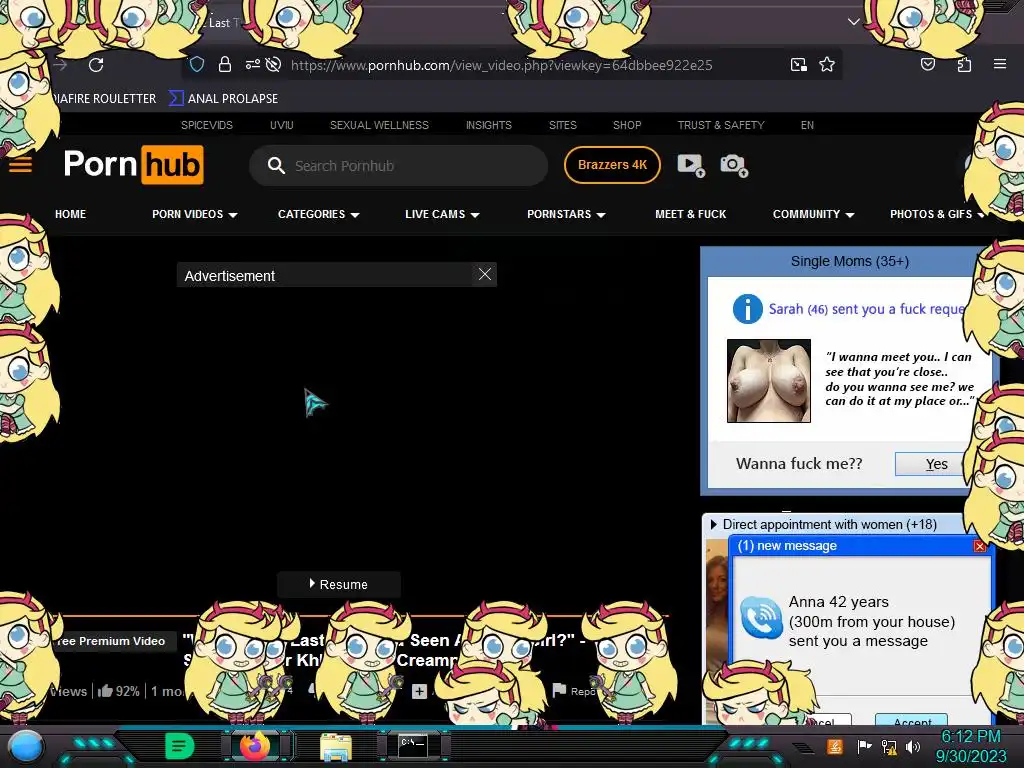Open the orange site hamburger menu
The width and height of the screenshot is (1024, 768).
[x=20, y=165]
